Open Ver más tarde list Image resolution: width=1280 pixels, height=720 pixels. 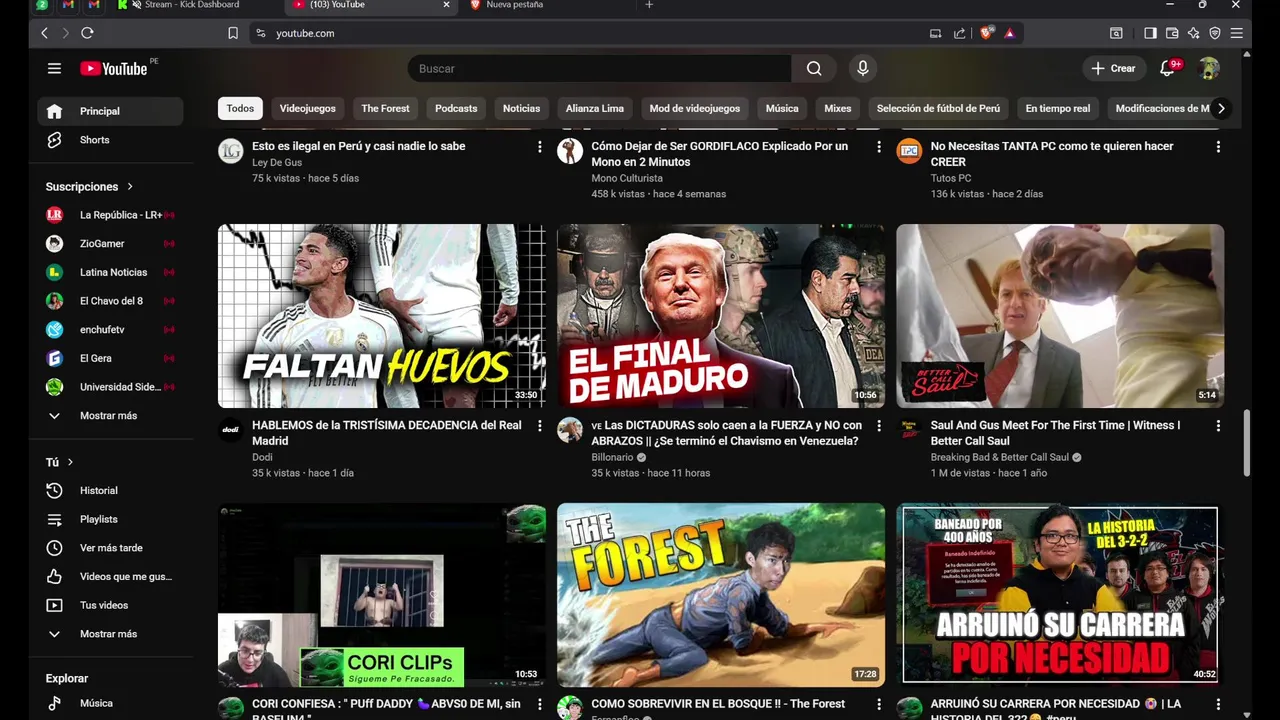(x=110, y=548)
